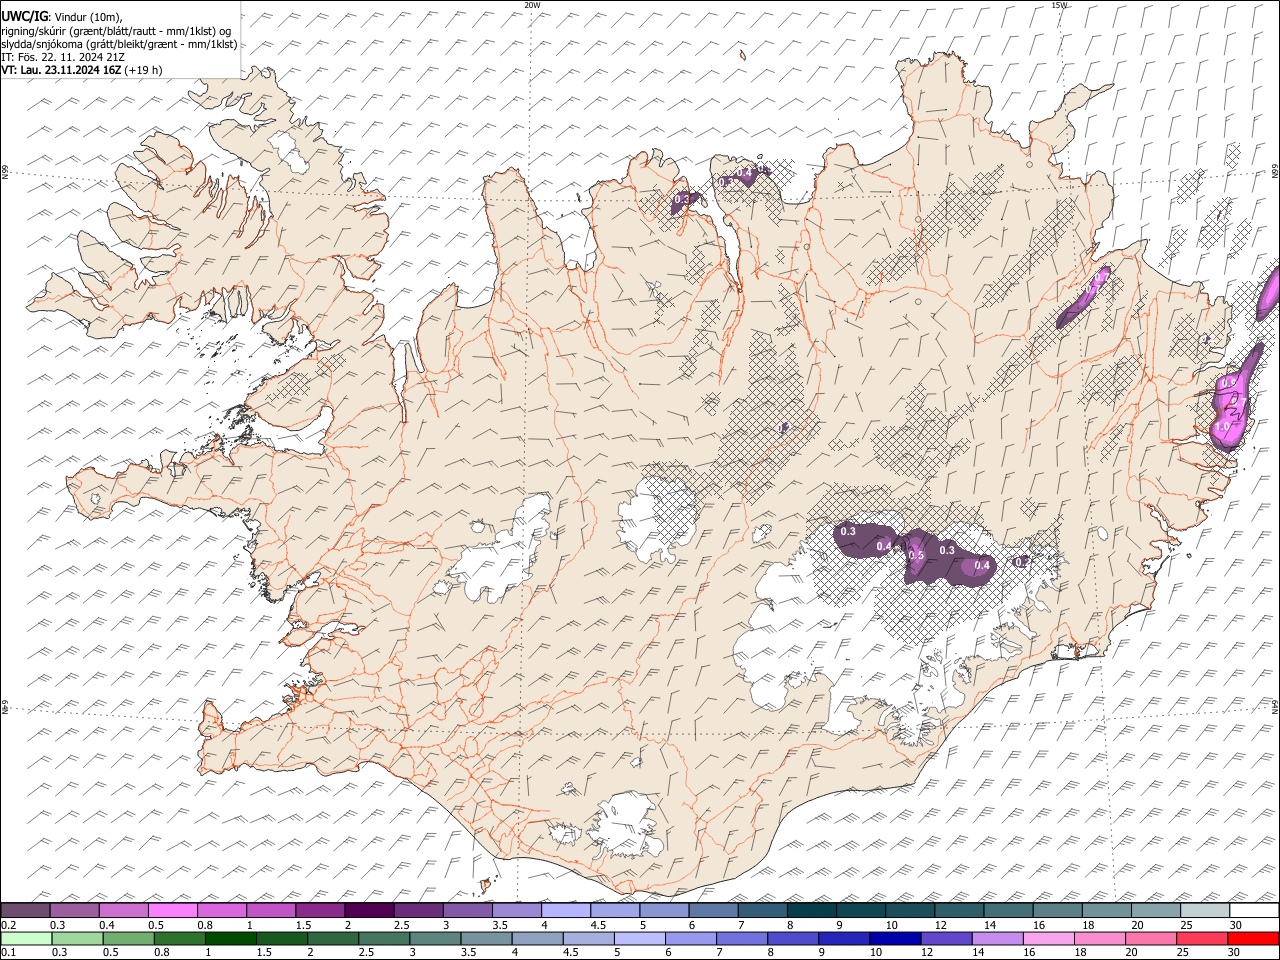
Task: Click the top-row lavender swatch above label 4
Action: pos(565,911)
